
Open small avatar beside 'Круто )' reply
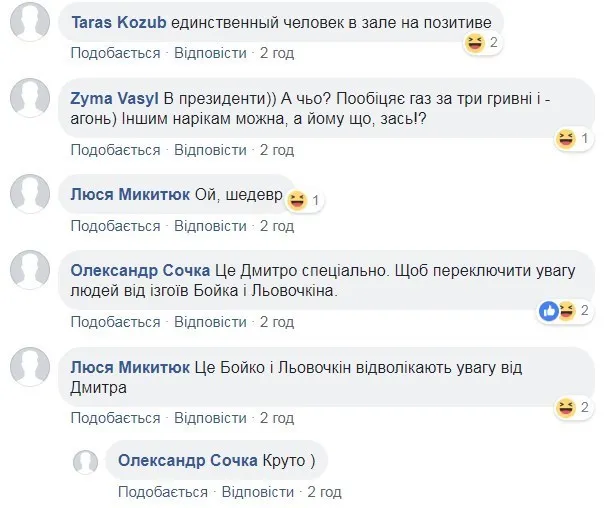(x=86, y=462)
